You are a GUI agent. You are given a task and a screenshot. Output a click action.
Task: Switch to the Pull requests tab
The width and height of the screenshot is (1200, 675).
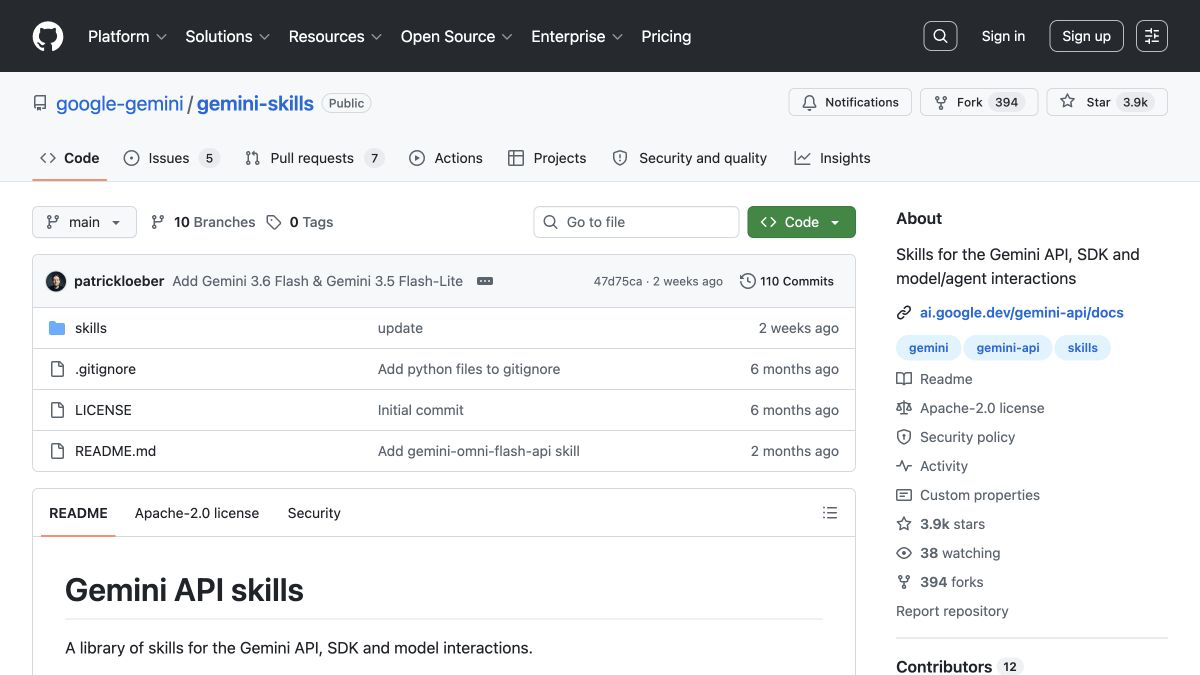314,158
